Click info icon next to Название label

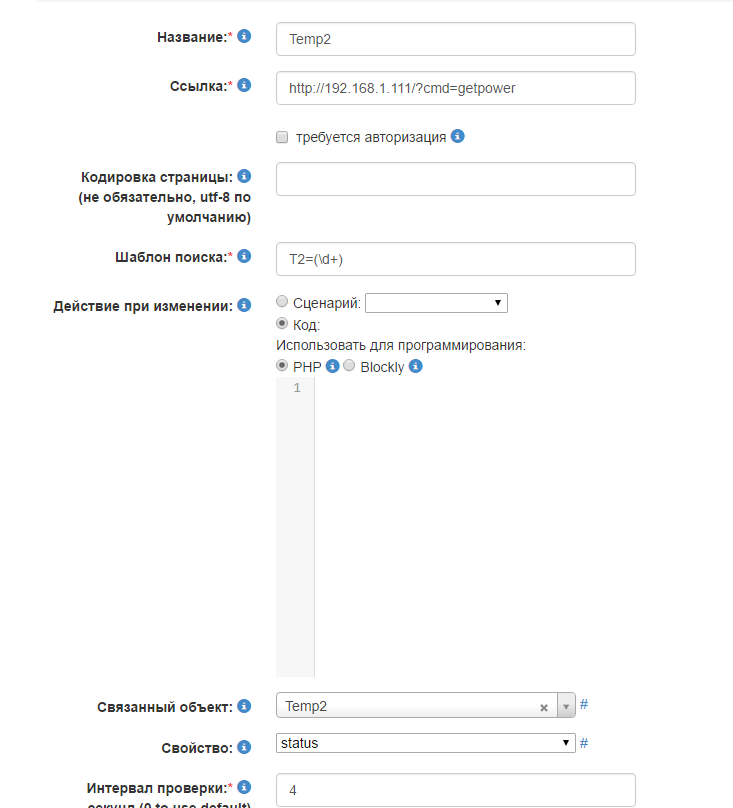244,36
